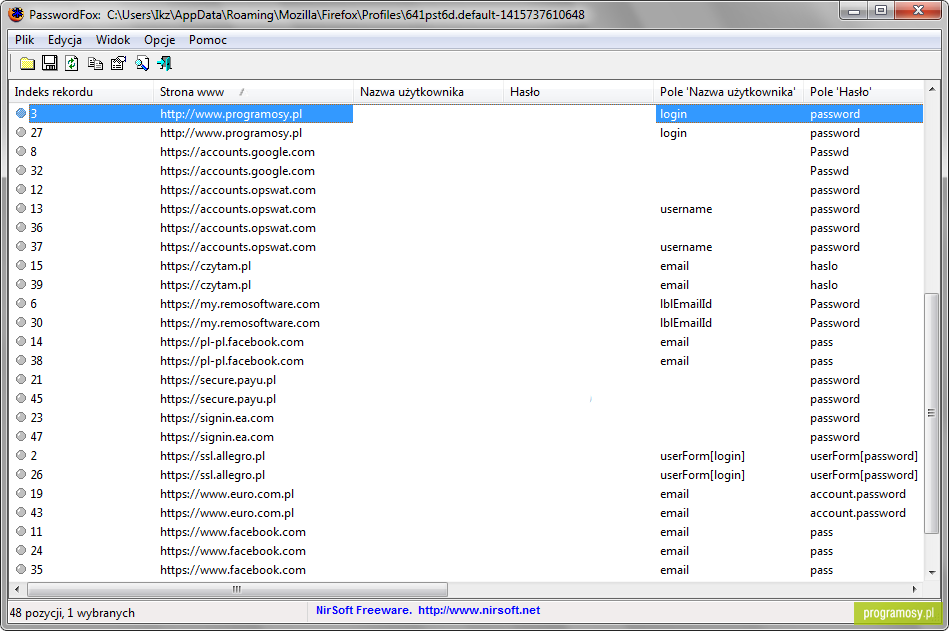Click the horizontal scrollbar right arrow
Viewport: 949px width, 631px height.
pos(914,589)
